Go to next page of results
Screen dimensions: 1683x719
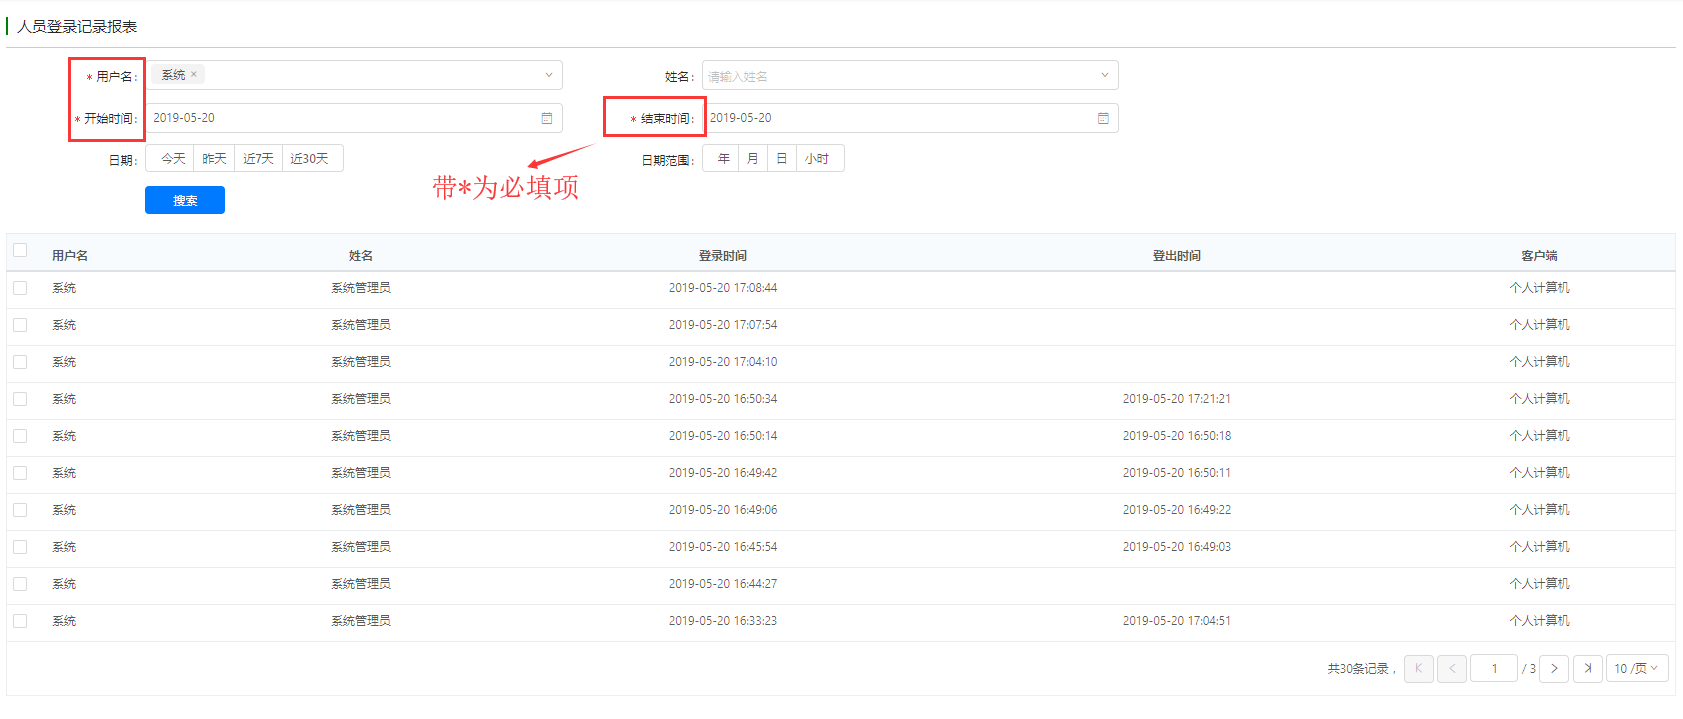click(x=1554, y=668)
